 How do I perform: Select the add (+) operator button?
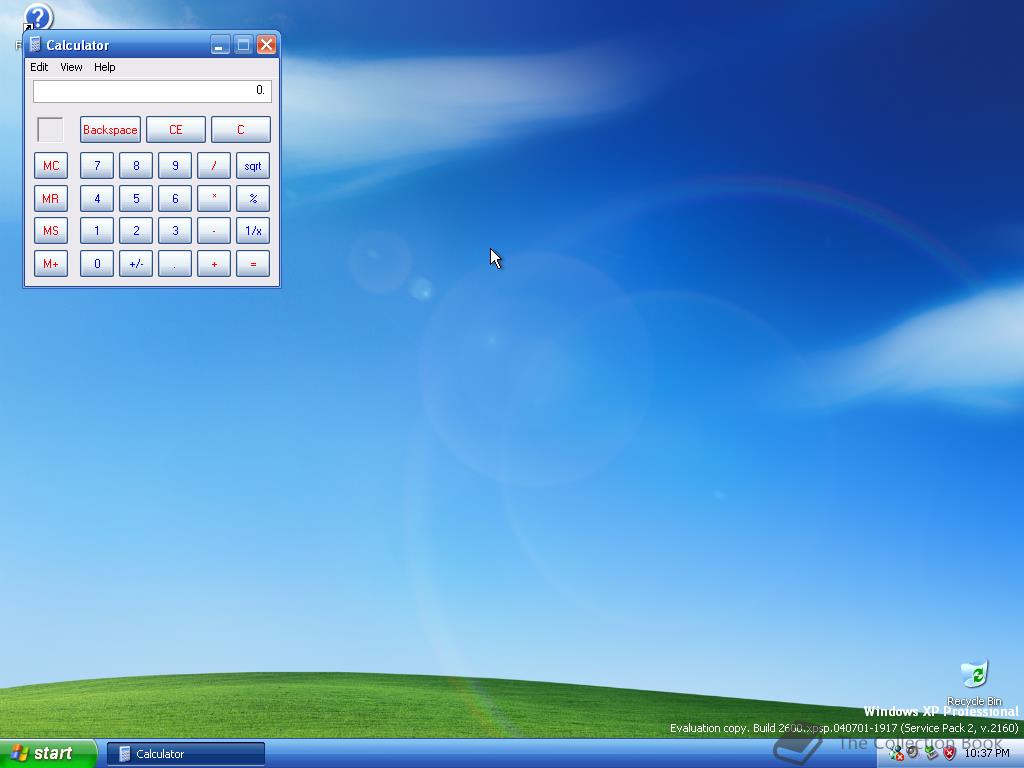point(214,263)
